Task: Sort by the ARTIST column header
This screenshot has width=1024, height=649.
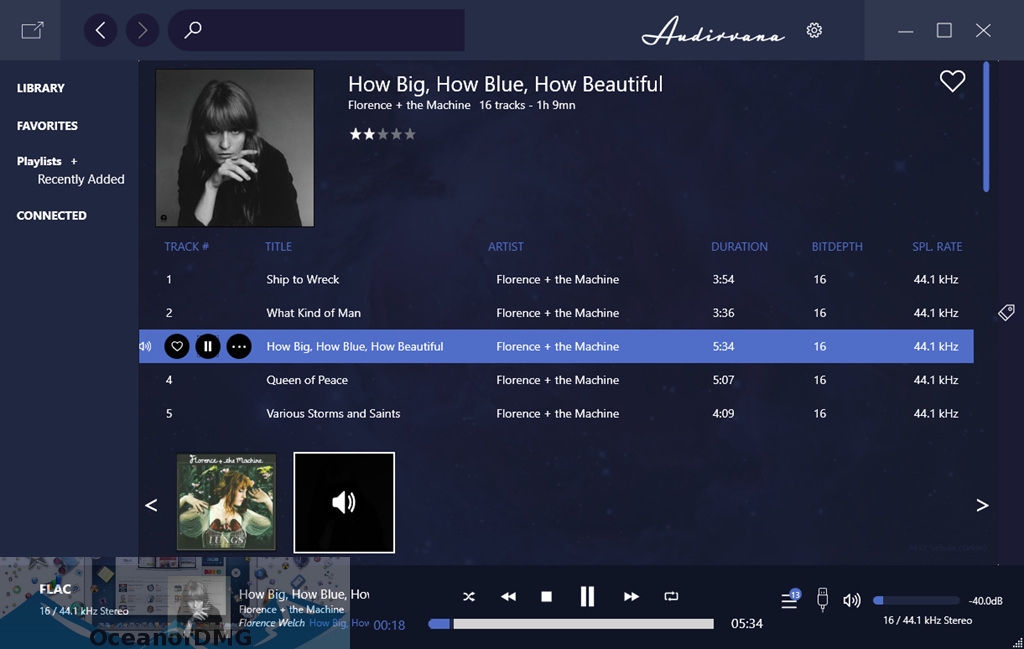Action: (505, 247)
